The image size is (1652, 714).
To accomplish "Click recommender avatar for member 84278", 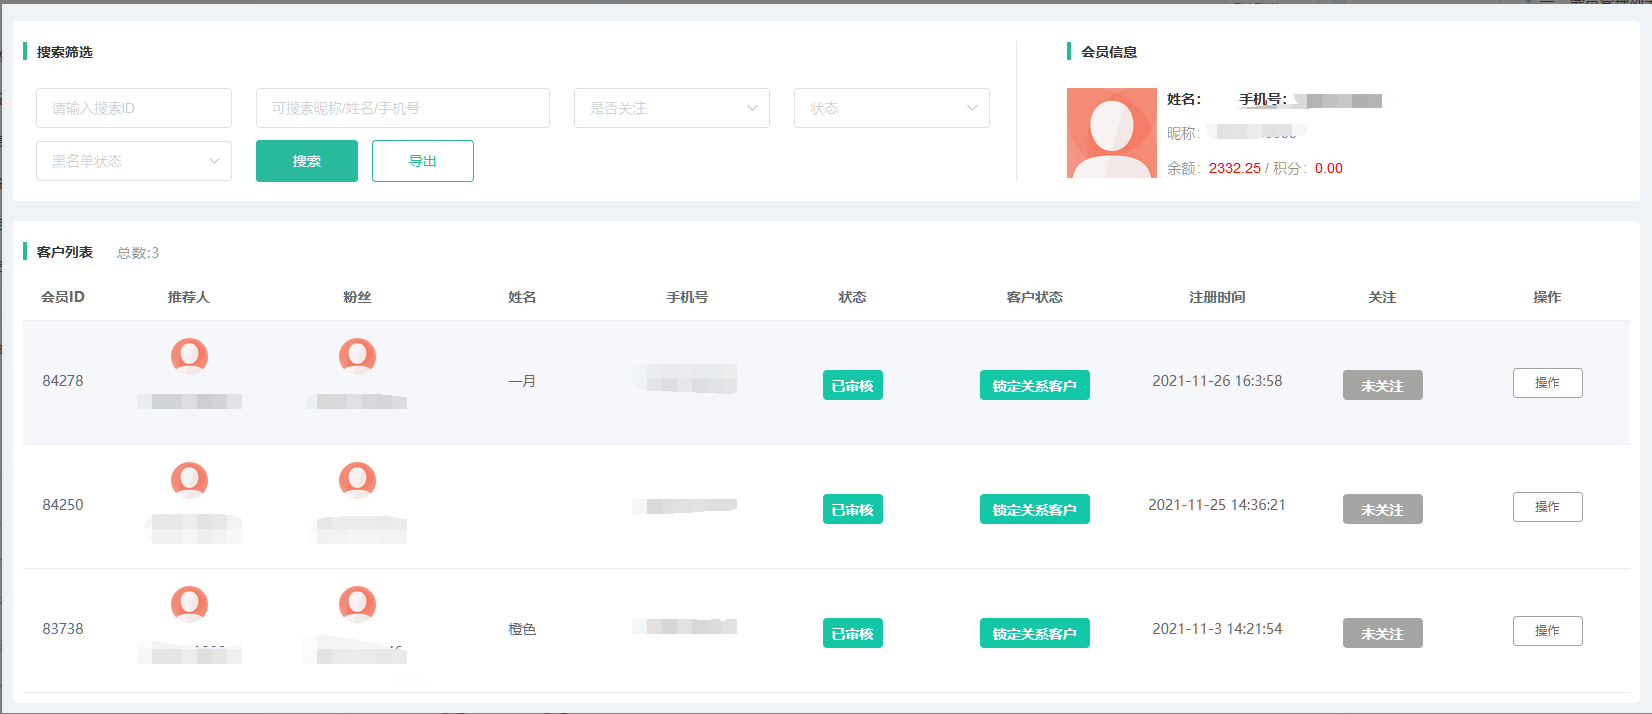I will coord(189,356).
